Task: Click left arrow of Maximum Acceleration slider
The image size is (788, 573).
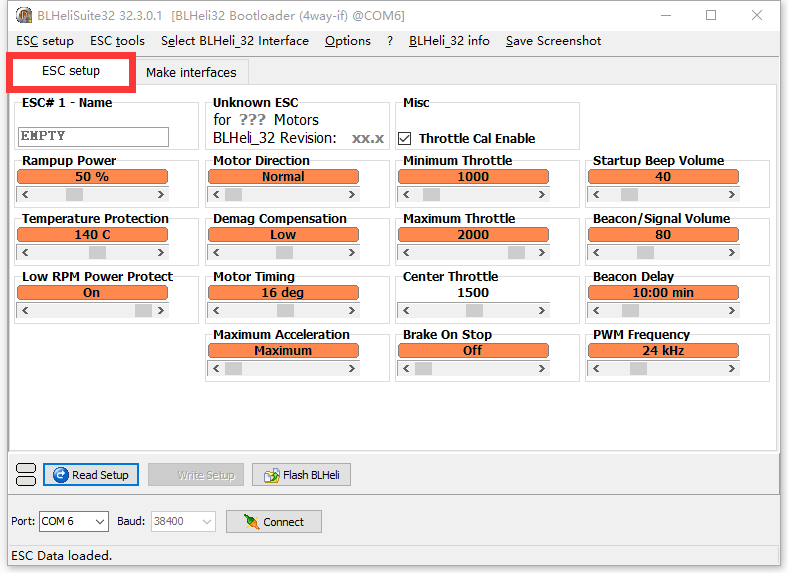Action: [x=216, y=368]
